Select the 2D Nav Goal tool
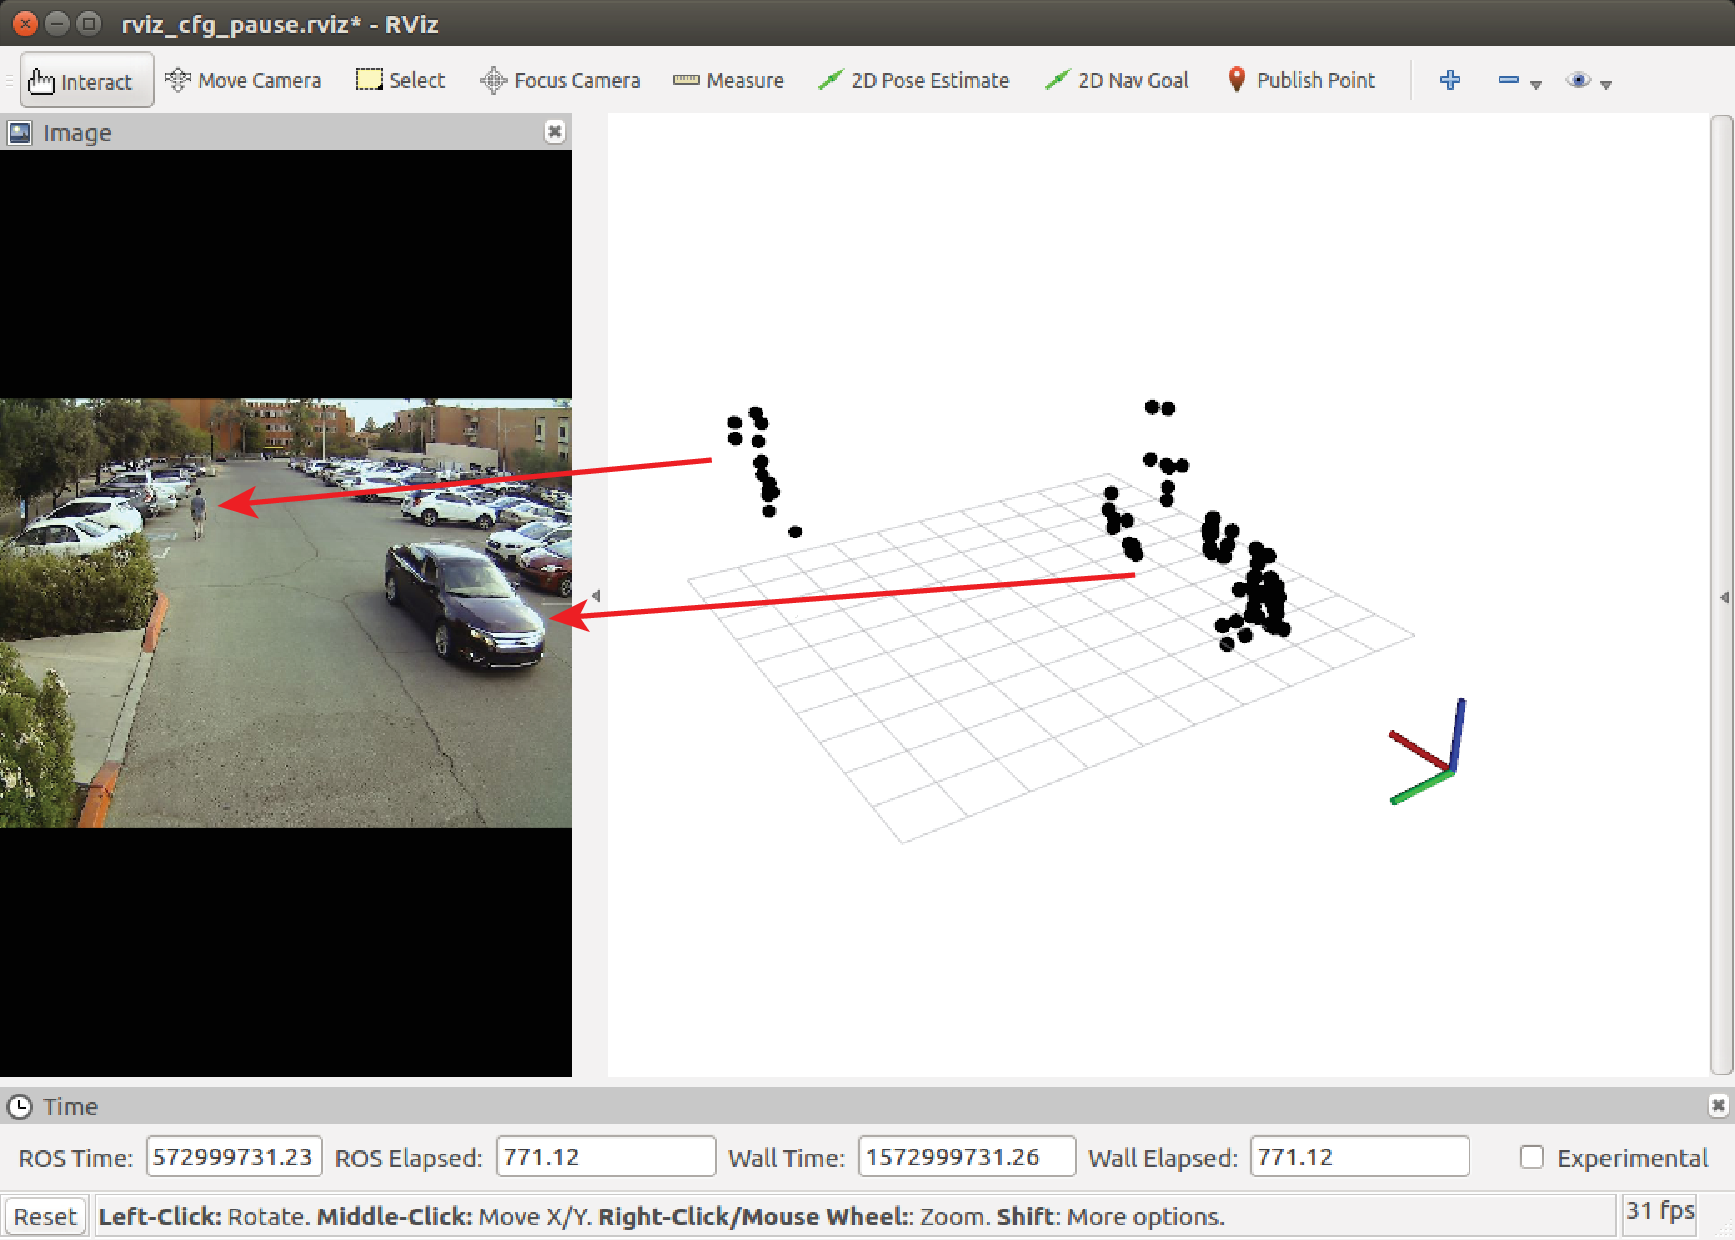Viewport: 1735px width, 1240px height. pos(1116,81)
